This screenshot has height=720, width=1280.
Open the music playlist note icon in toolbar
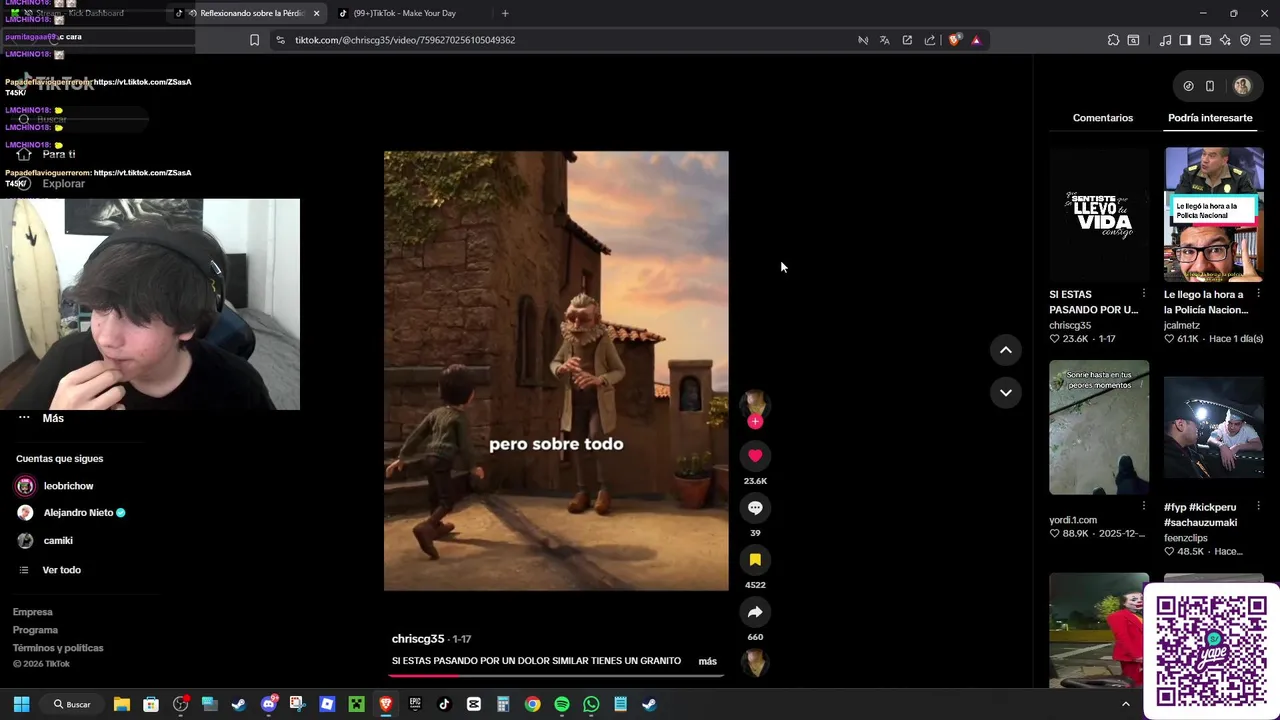(1165, 40)
